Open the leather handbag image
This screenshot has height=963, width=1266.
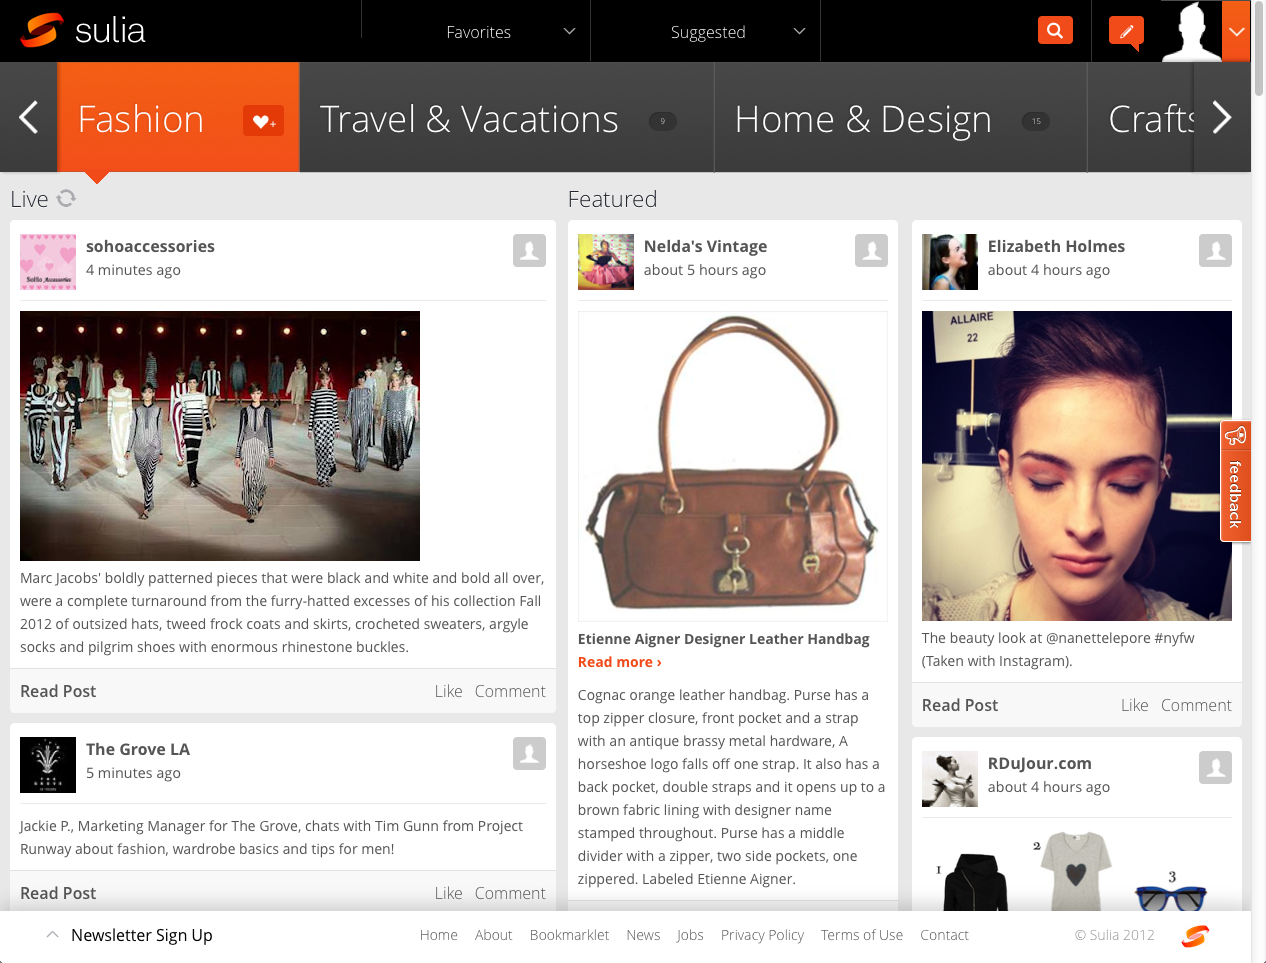coord(733,466)
